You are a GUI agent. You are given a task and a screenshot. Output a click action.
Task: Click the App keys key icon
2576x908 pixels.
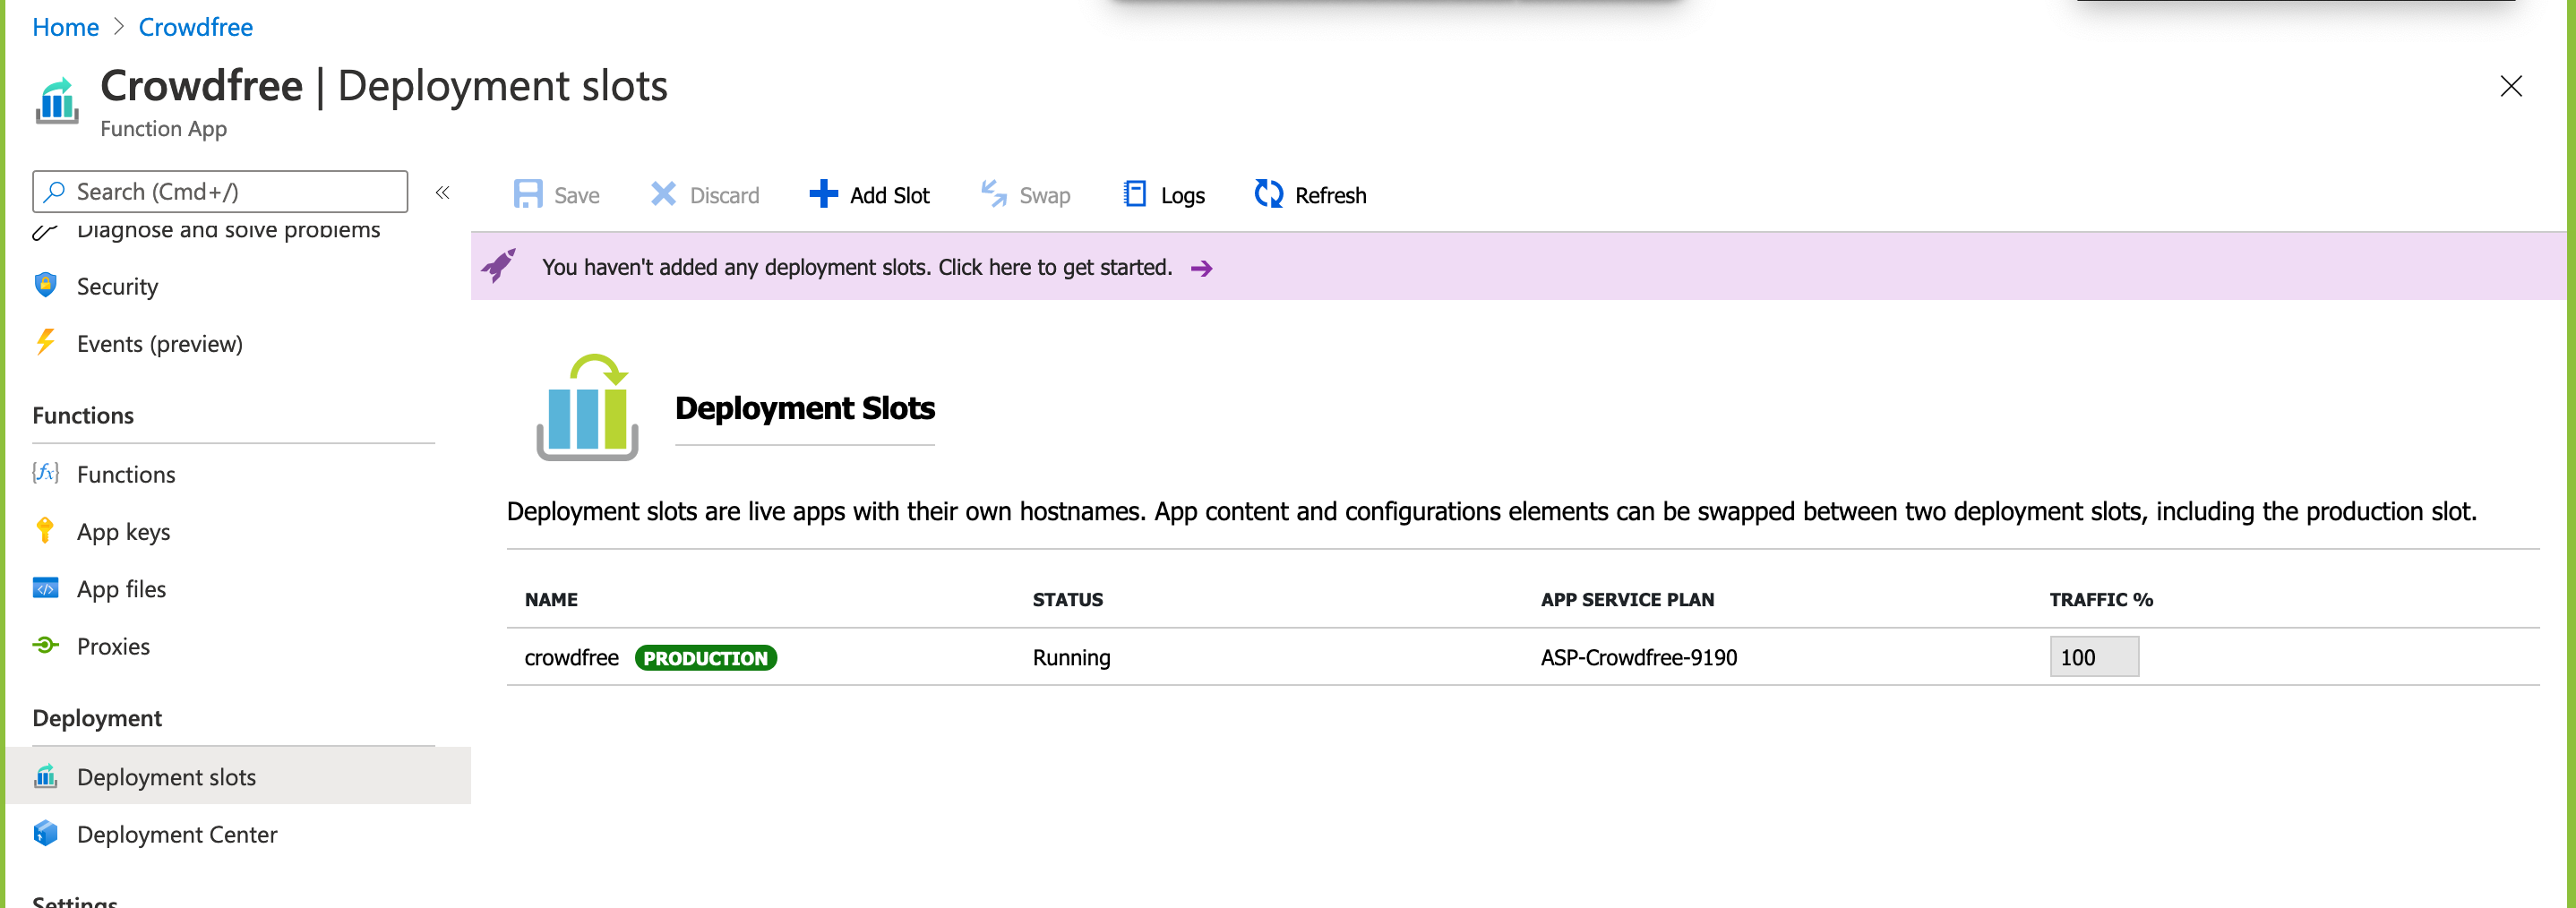click(x=45, y=530)
